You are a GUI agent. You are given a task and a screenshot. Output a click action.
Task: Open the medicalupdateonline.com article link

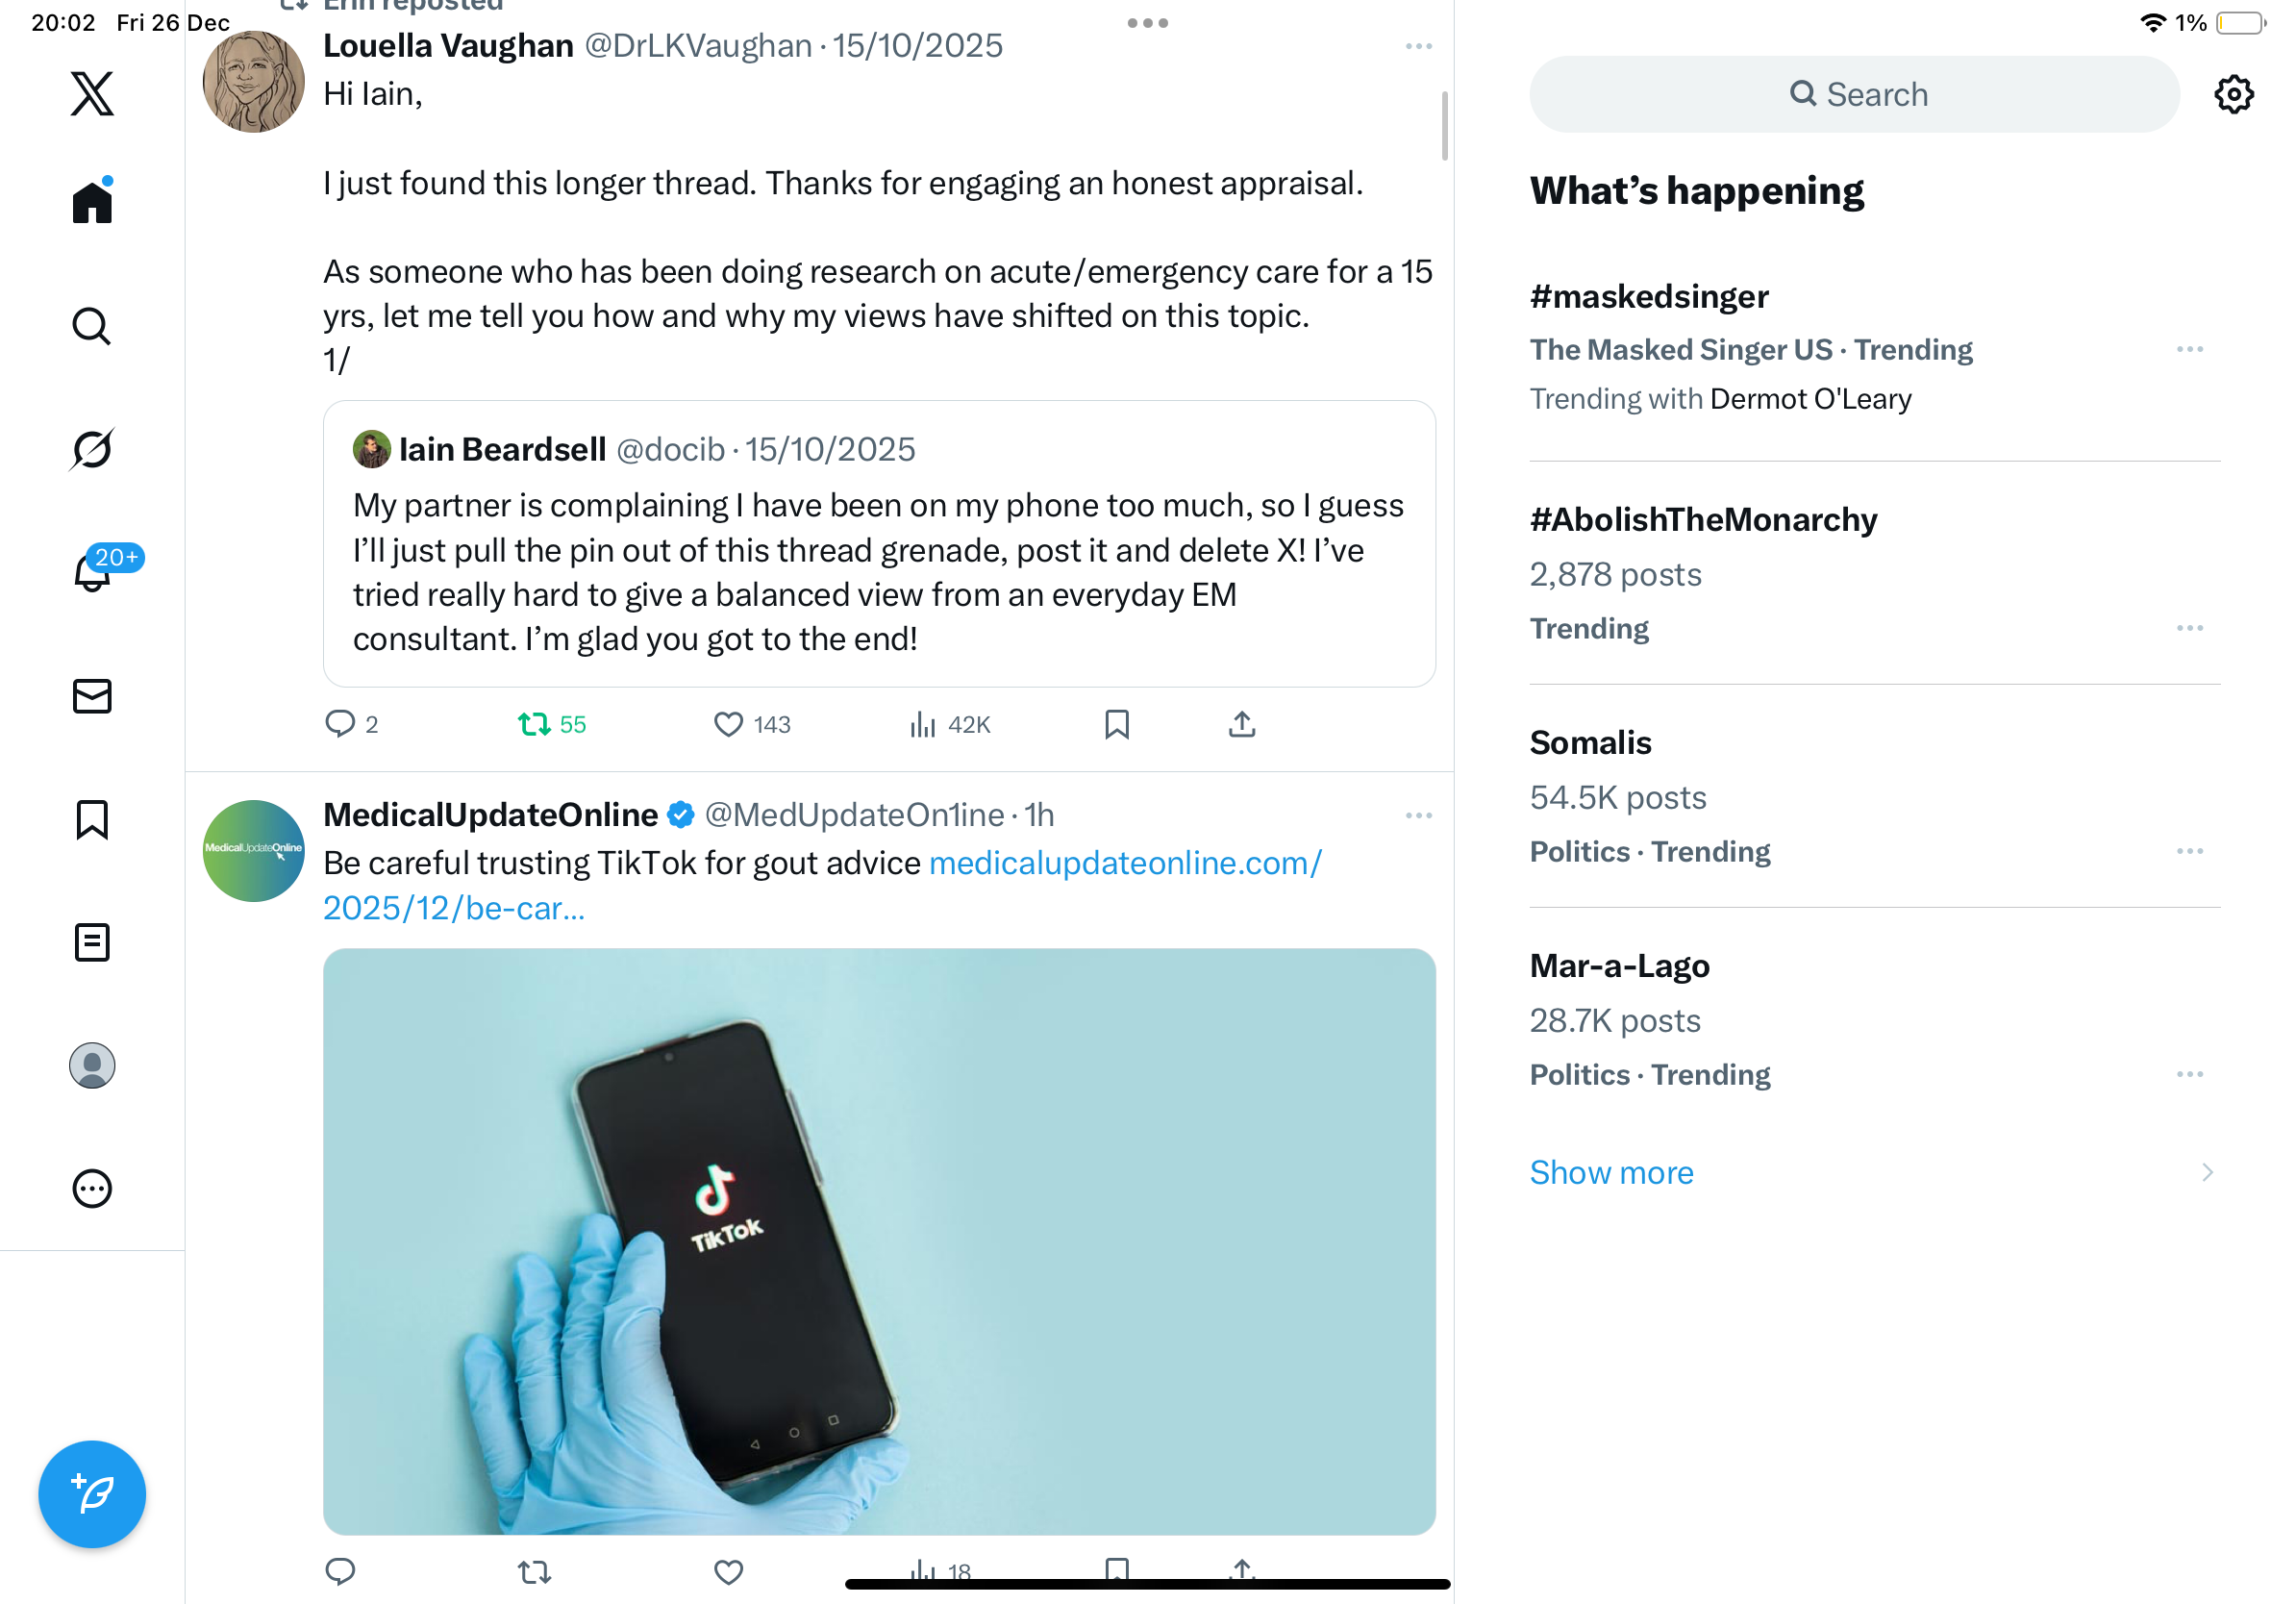click(1124, 864)
